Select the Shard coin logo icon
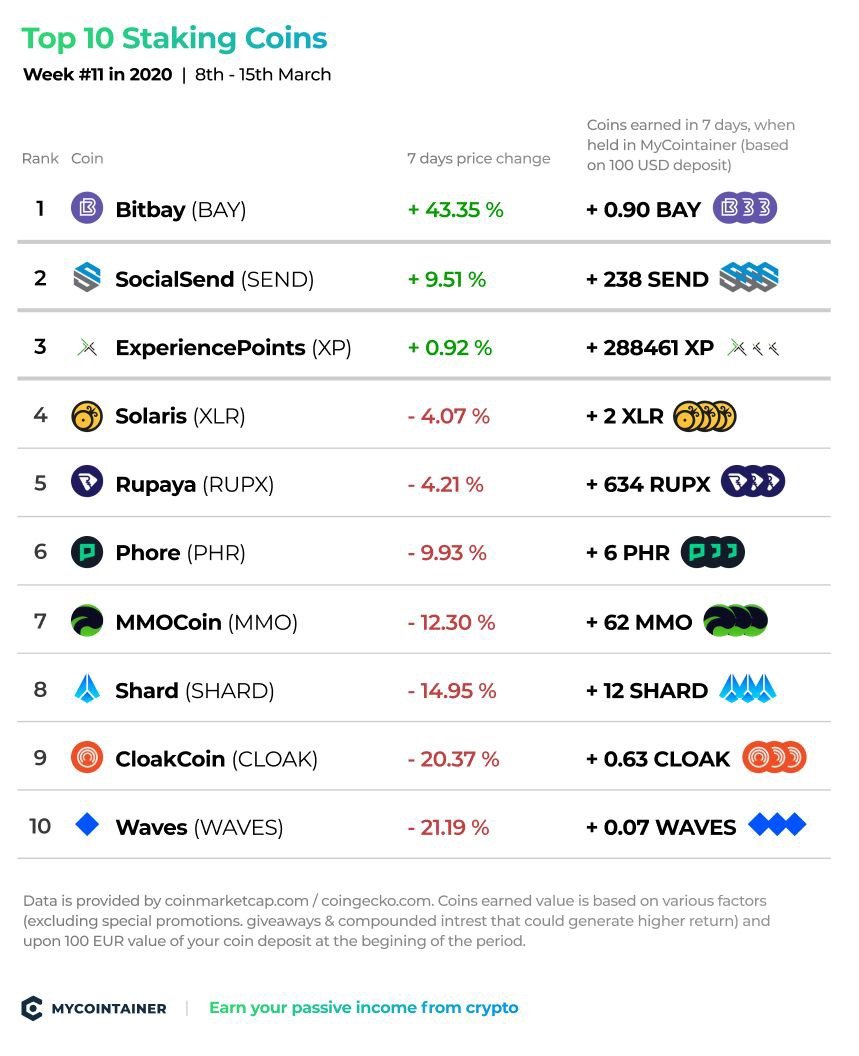This screenshot has height=1056, width=859. (87, 689)
